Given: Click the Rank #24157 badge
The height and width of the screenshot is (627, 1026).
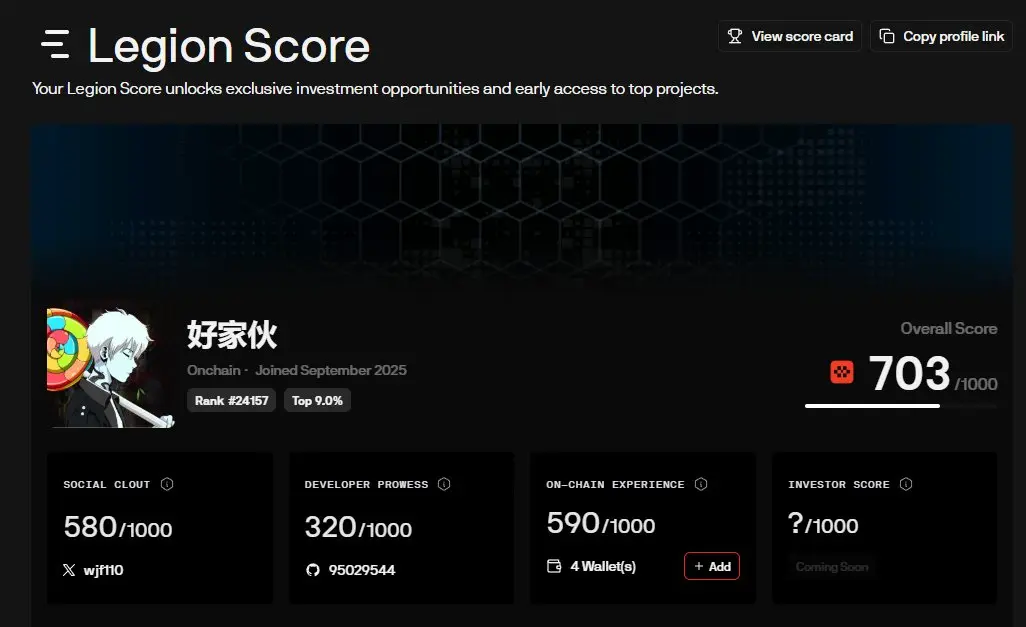Looking at the screenshot, I should (232, 401).
